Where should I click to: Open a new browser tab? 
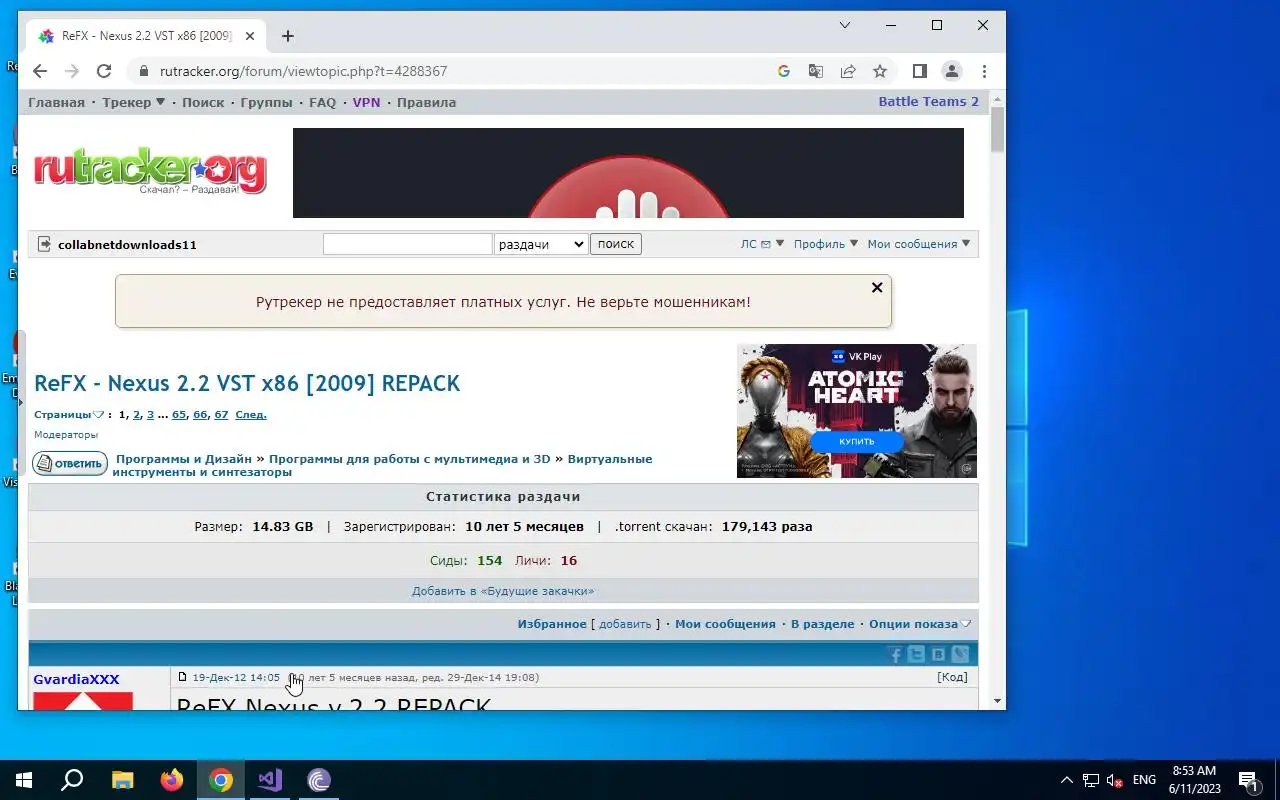pyautogui.click(x=288, y=36)
